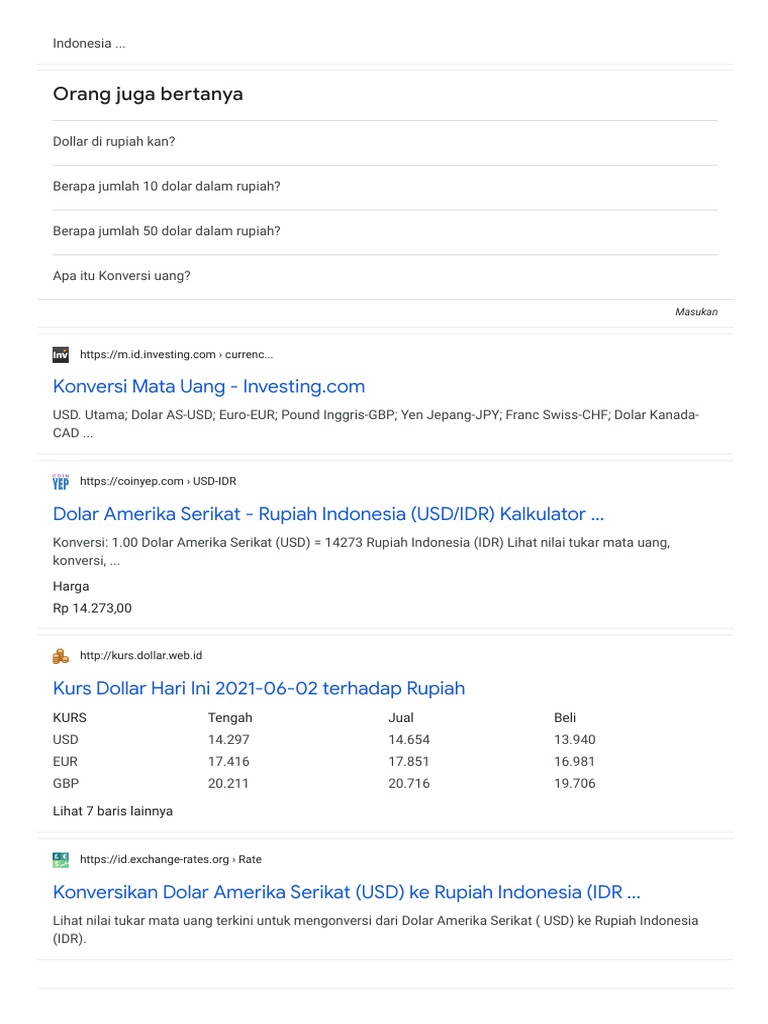
Task: Click the coinyep.com USD-IDR URL breadcrumb
Action: point(158,481)
